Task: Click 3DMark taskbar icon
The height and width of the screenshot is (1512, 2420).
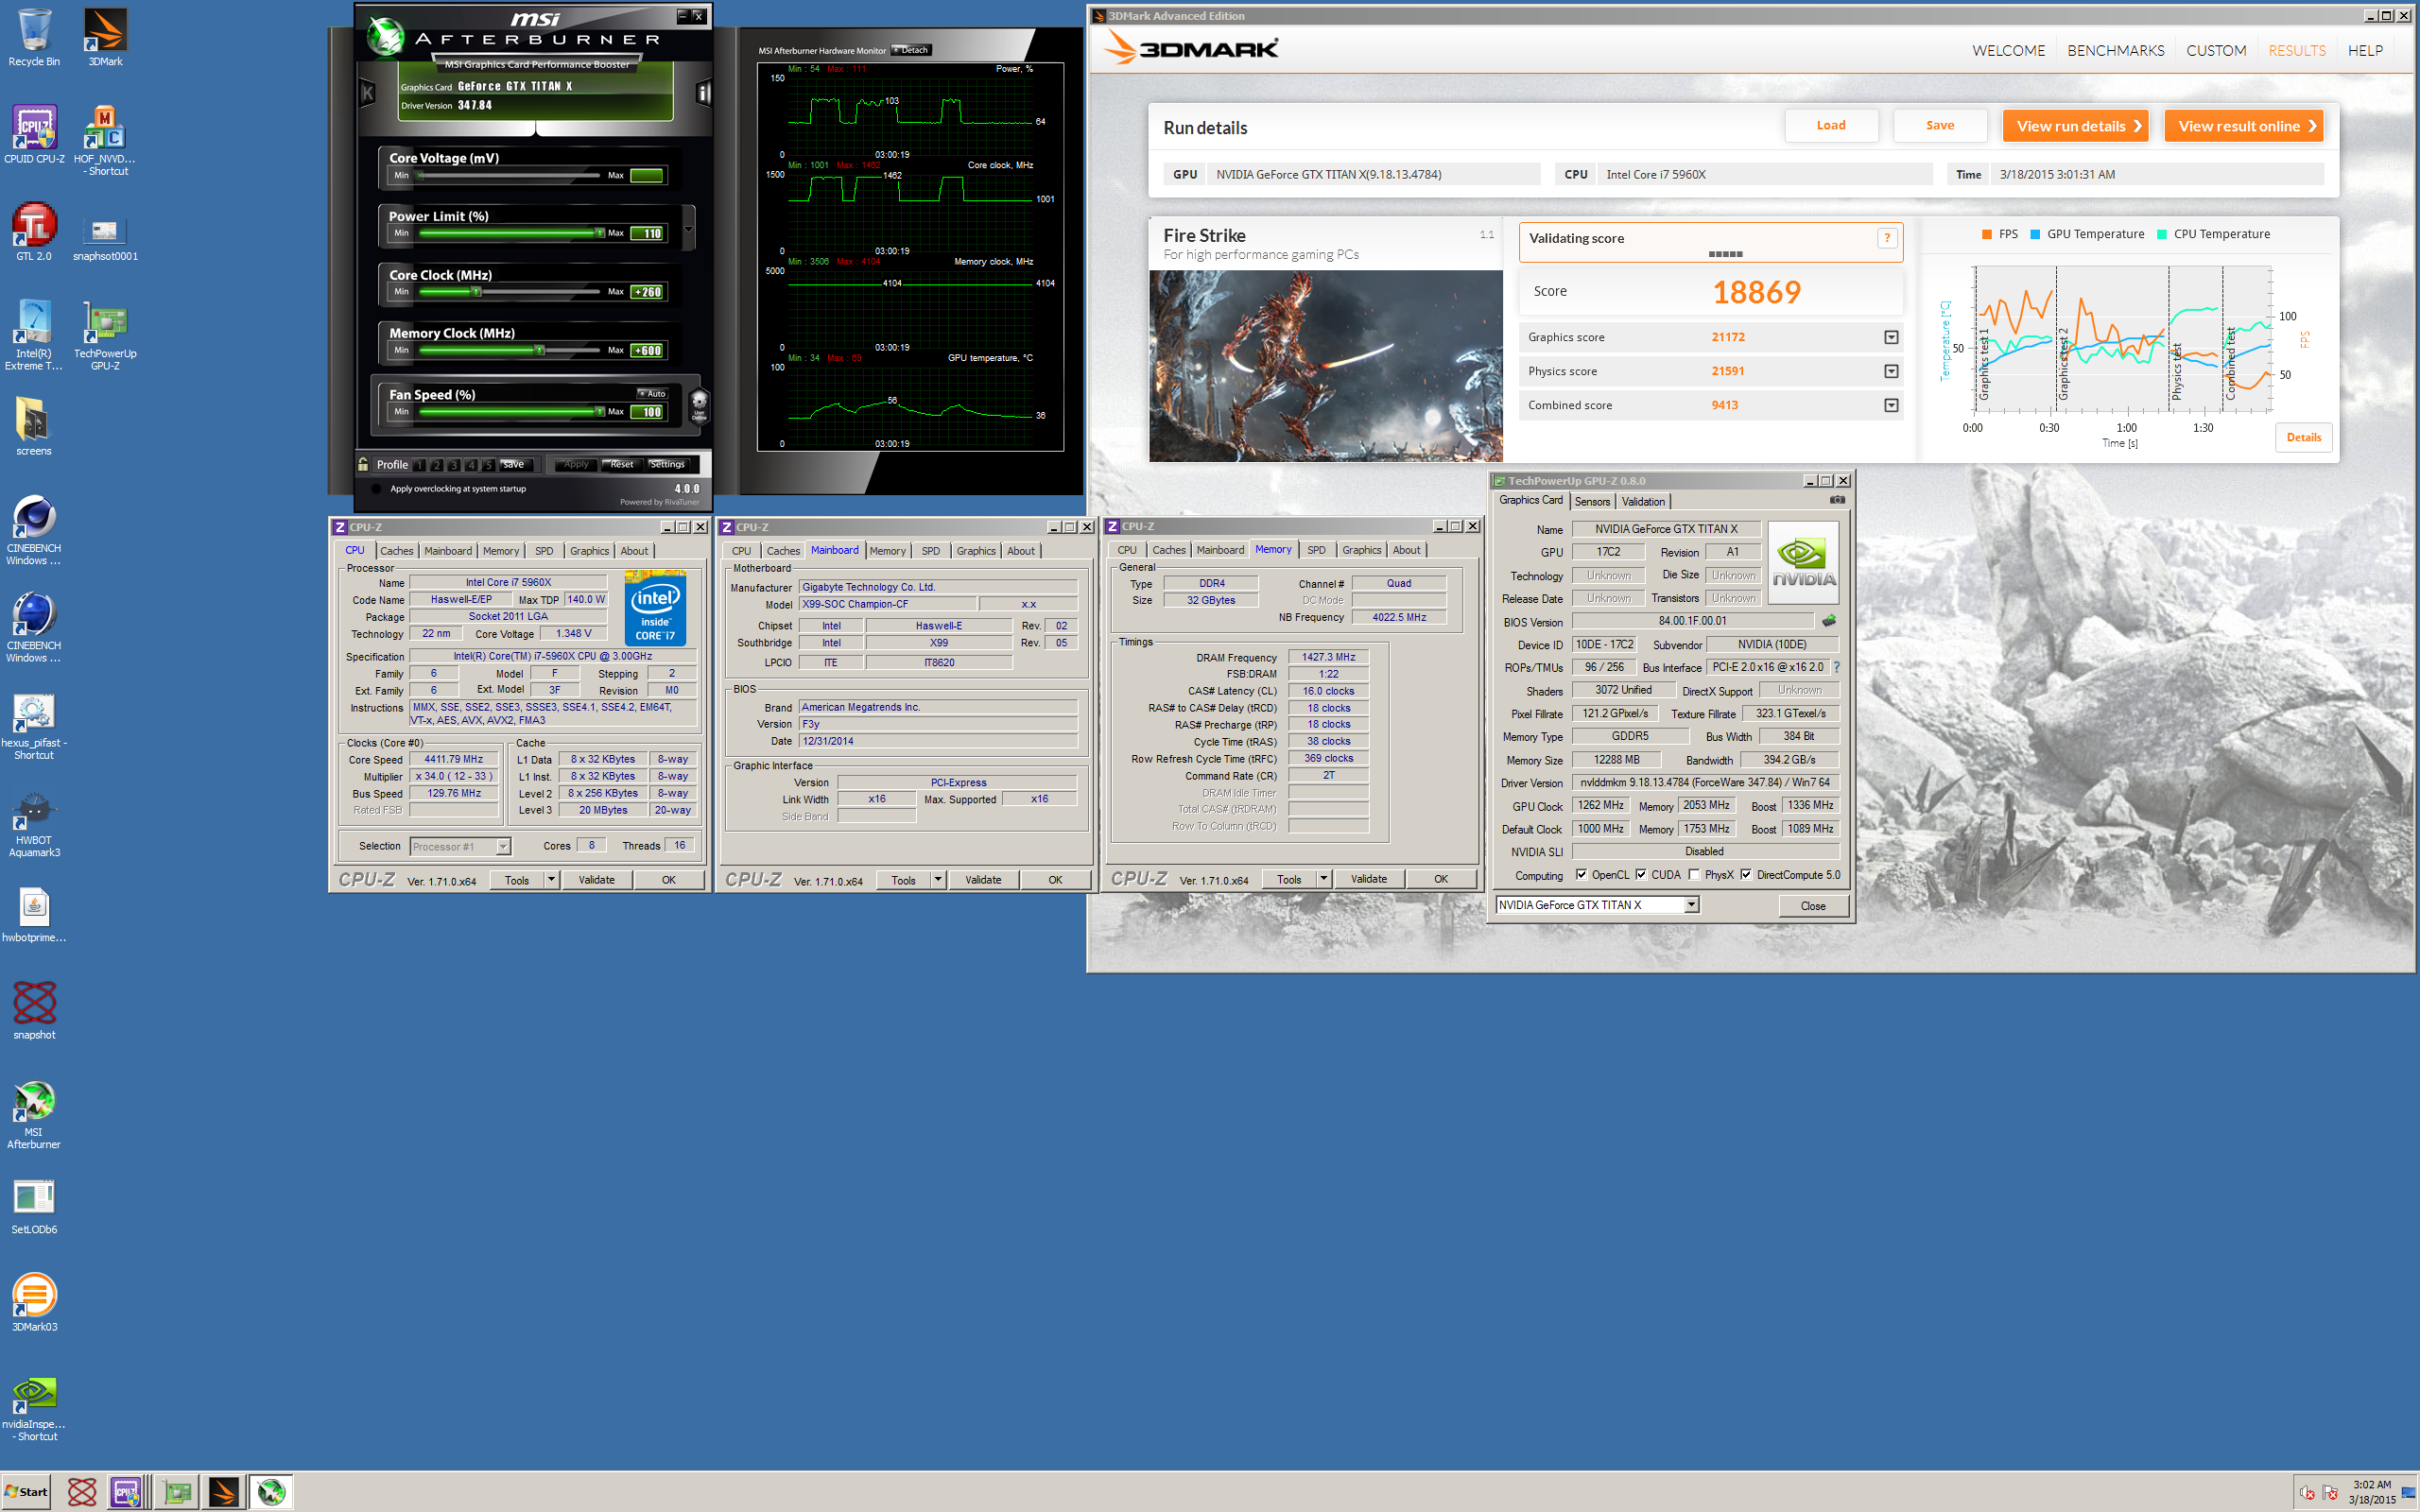Action: click(x=223, y=1492)
